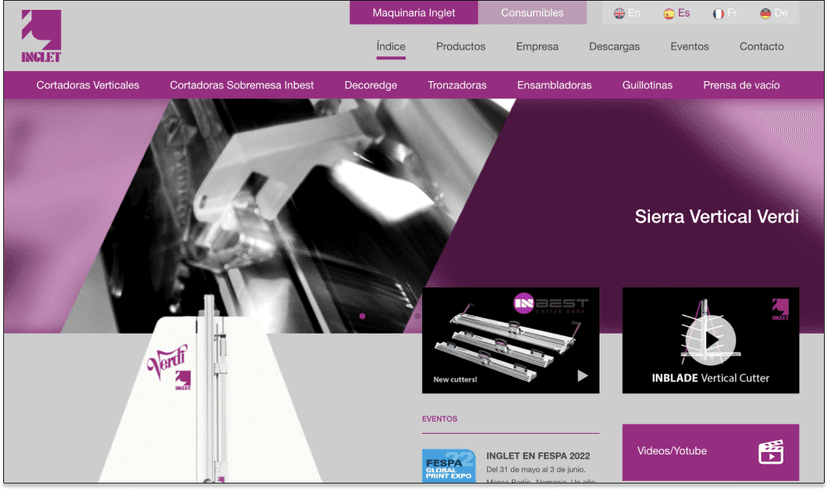Open the Eventos menu item
The width and height of the screenshot is (828, 490).
pos(690,46)
